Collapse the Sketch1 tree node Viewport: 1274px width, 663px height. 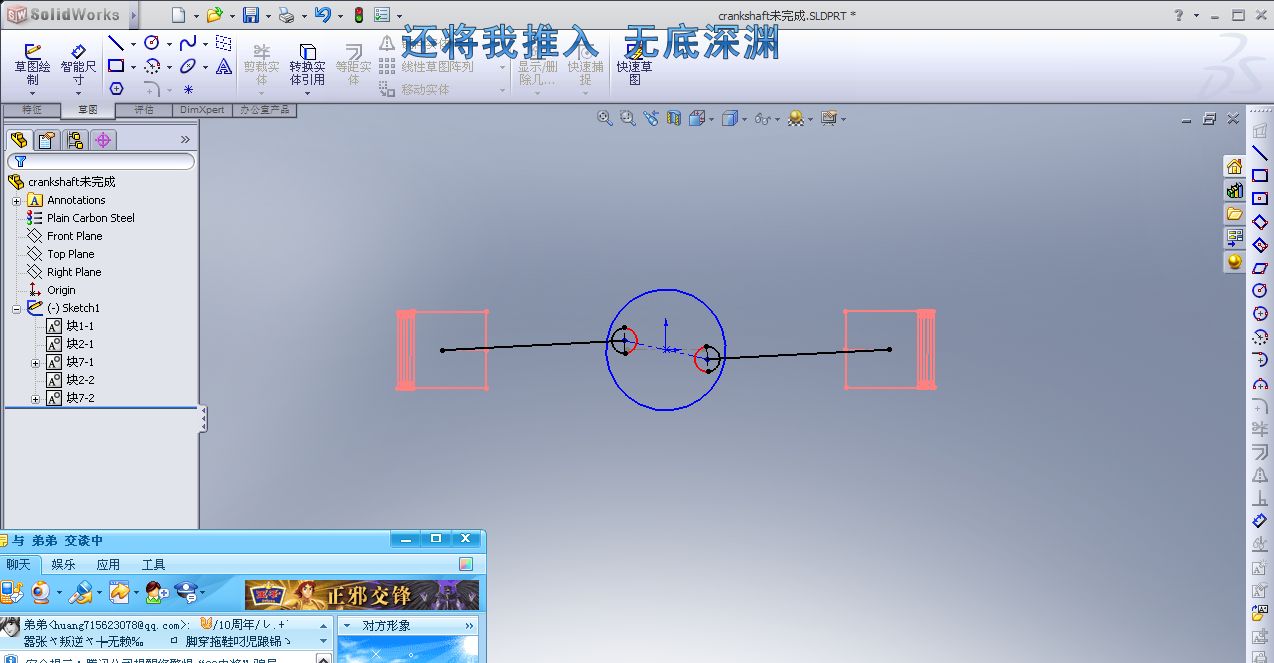pos(16,308)
